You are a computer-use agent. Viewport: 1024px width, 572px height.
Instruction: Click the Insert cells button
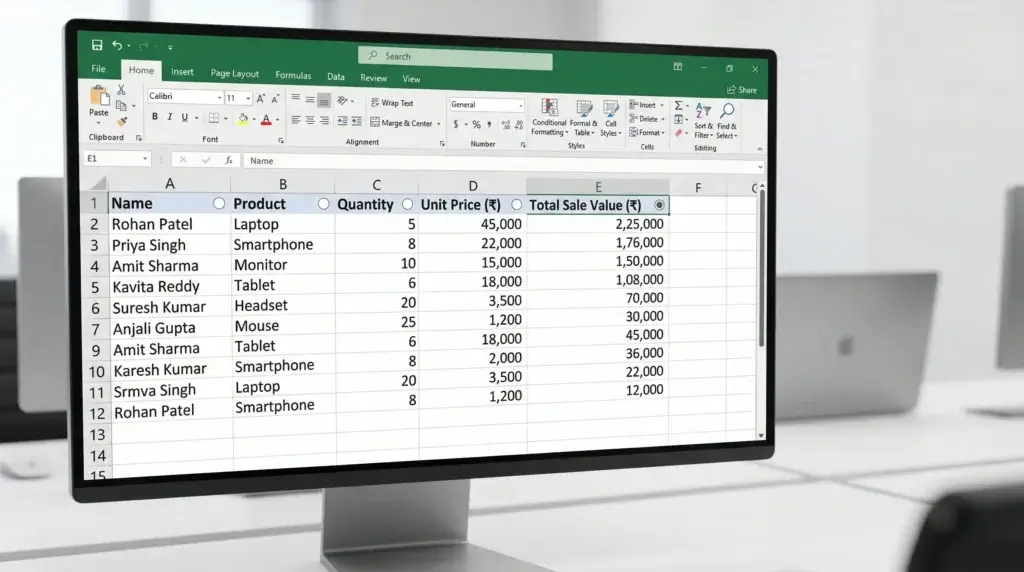(646, 105)
